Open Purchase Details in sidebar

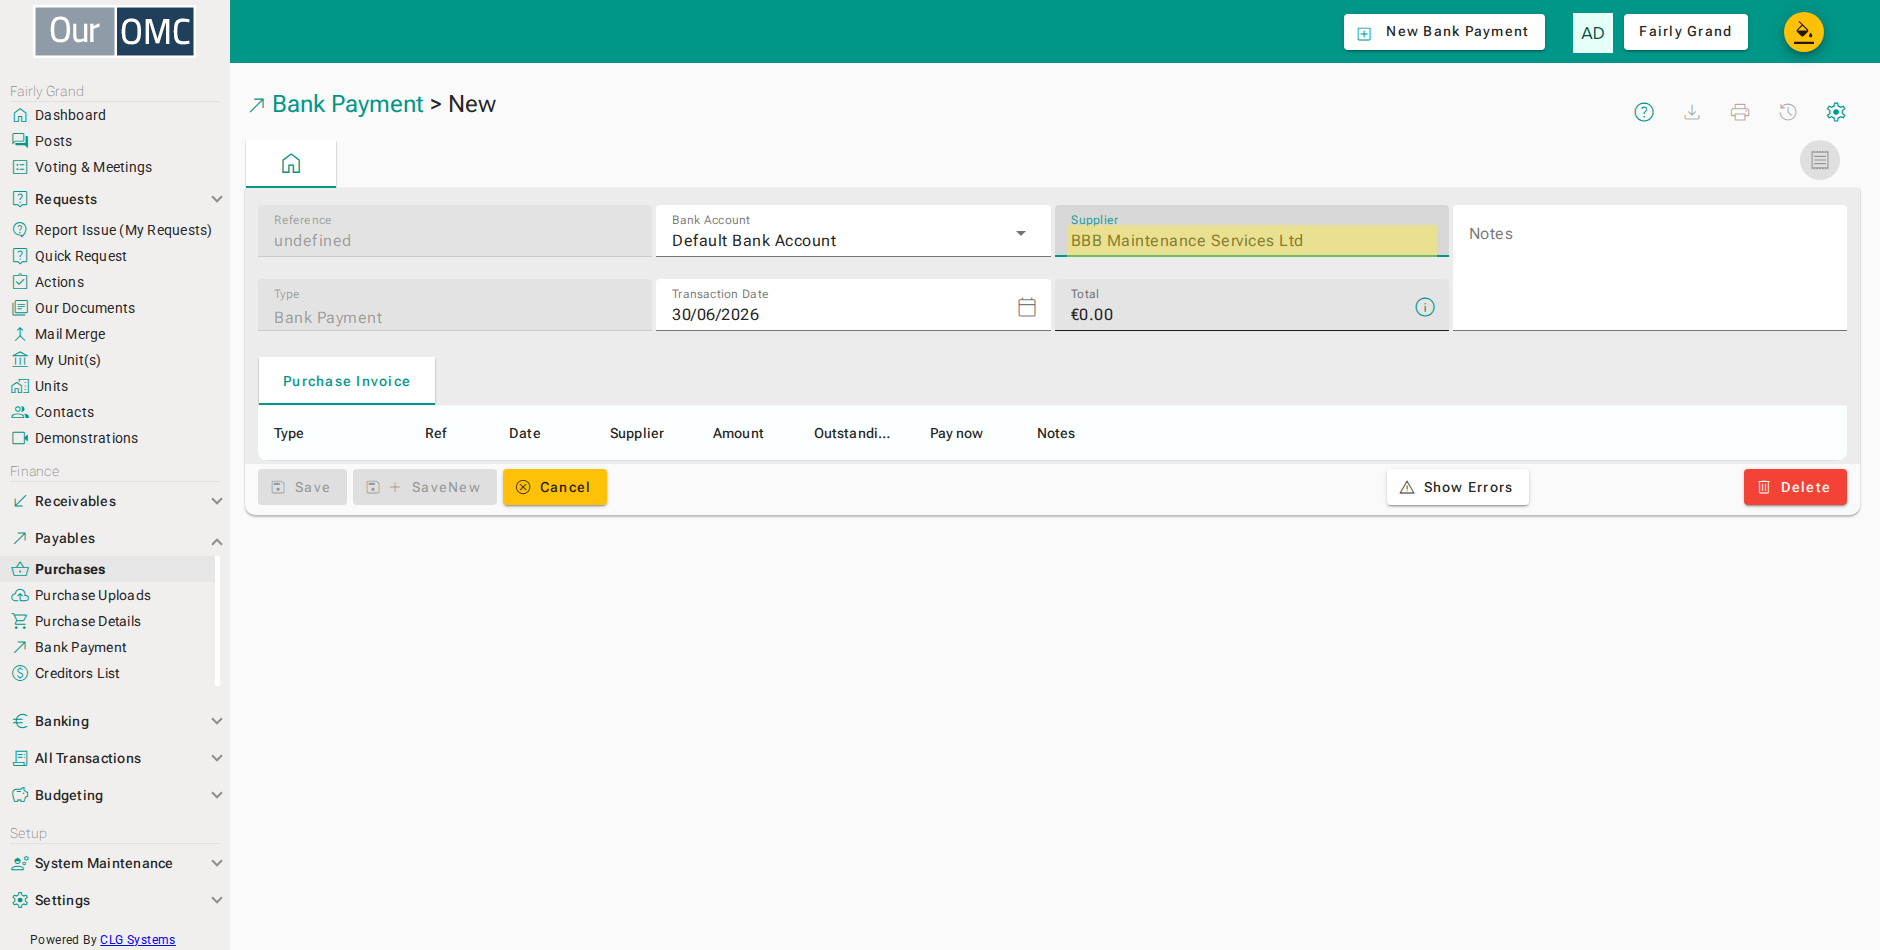pos(87,621)
